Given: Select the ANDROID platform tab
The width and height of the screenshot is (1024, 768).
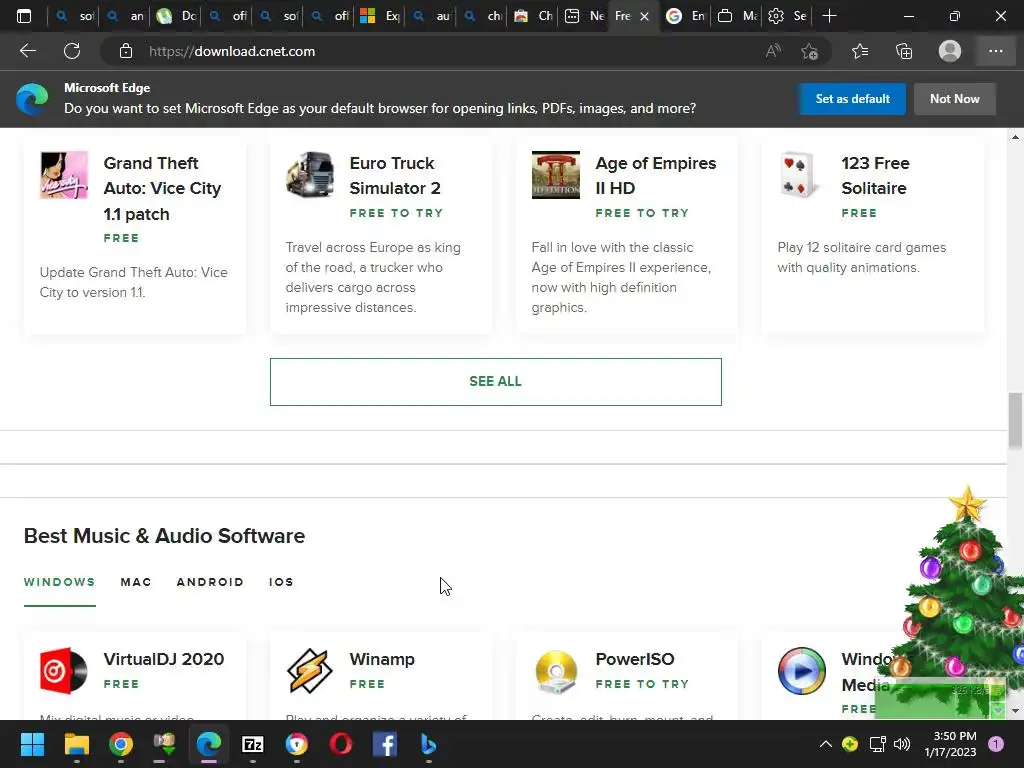Looking at the screenshot, I should [x=210, y=582].
